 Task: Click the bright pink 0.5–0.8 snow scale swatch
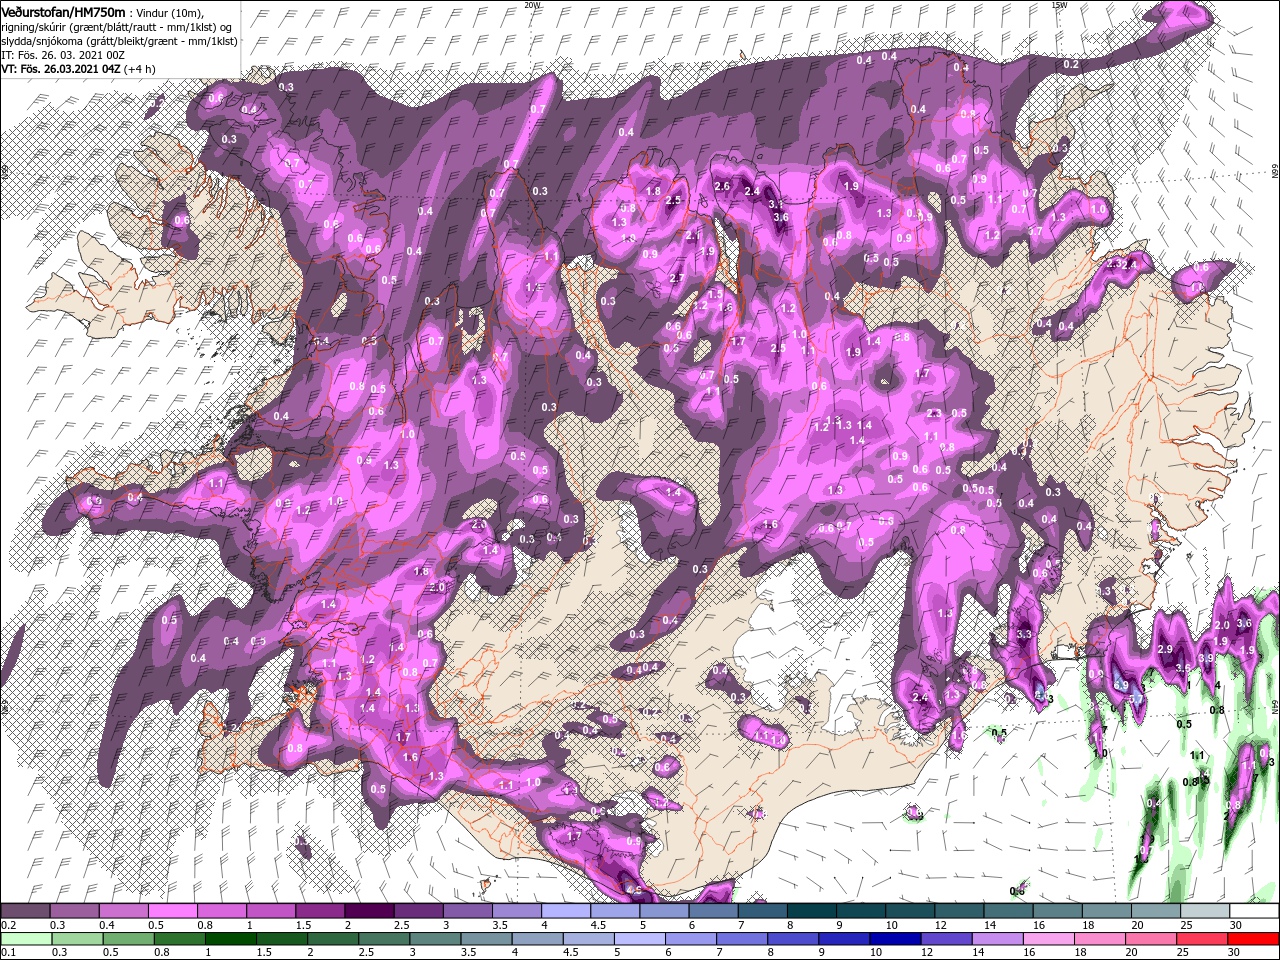click(x=172, y=911)
